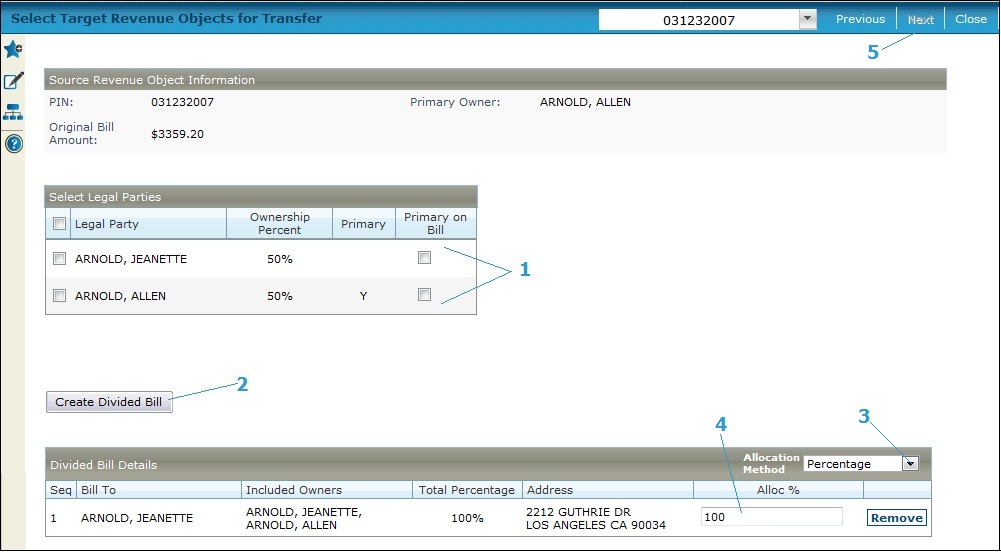The width and height of the screenshot is (1001, 553).
Task: Click the add favorite star icon
Action: 13,50
